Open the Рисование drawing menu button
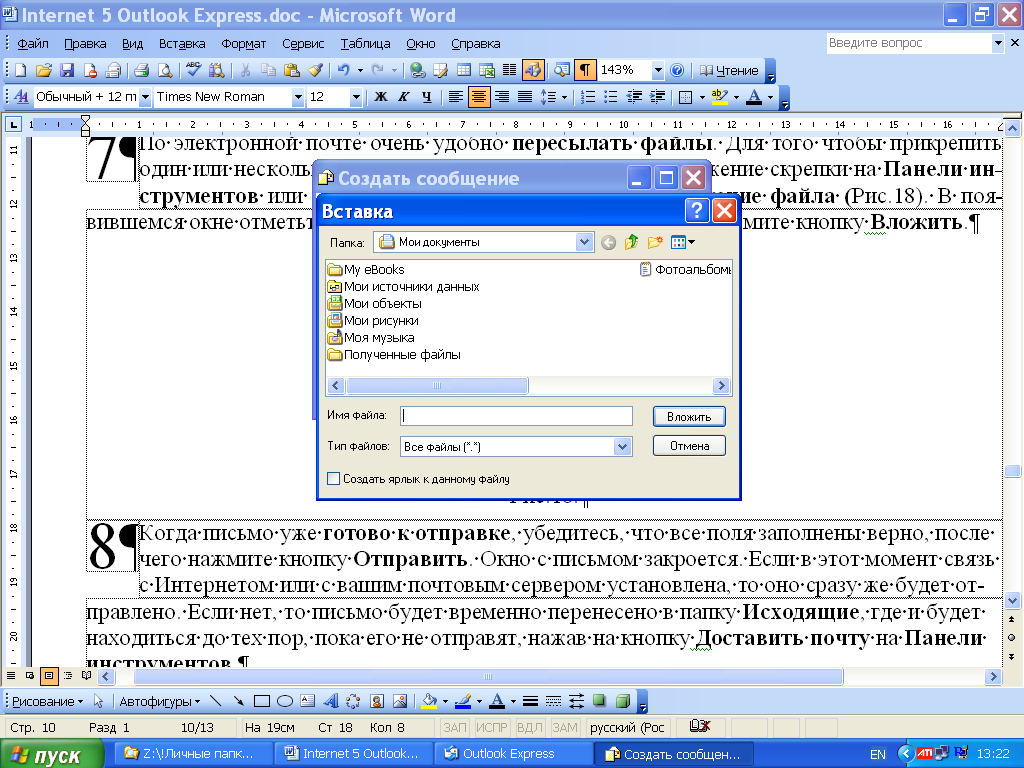1024x768 pixels. pos(48,701)
